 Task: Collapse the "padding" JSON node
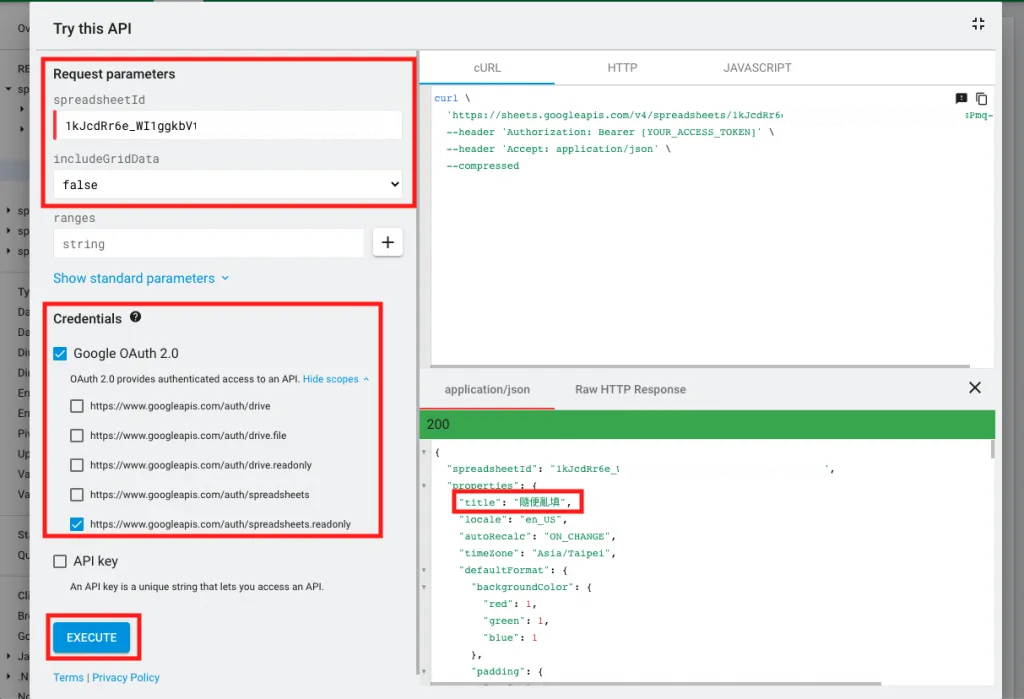(x=424, y=672)
